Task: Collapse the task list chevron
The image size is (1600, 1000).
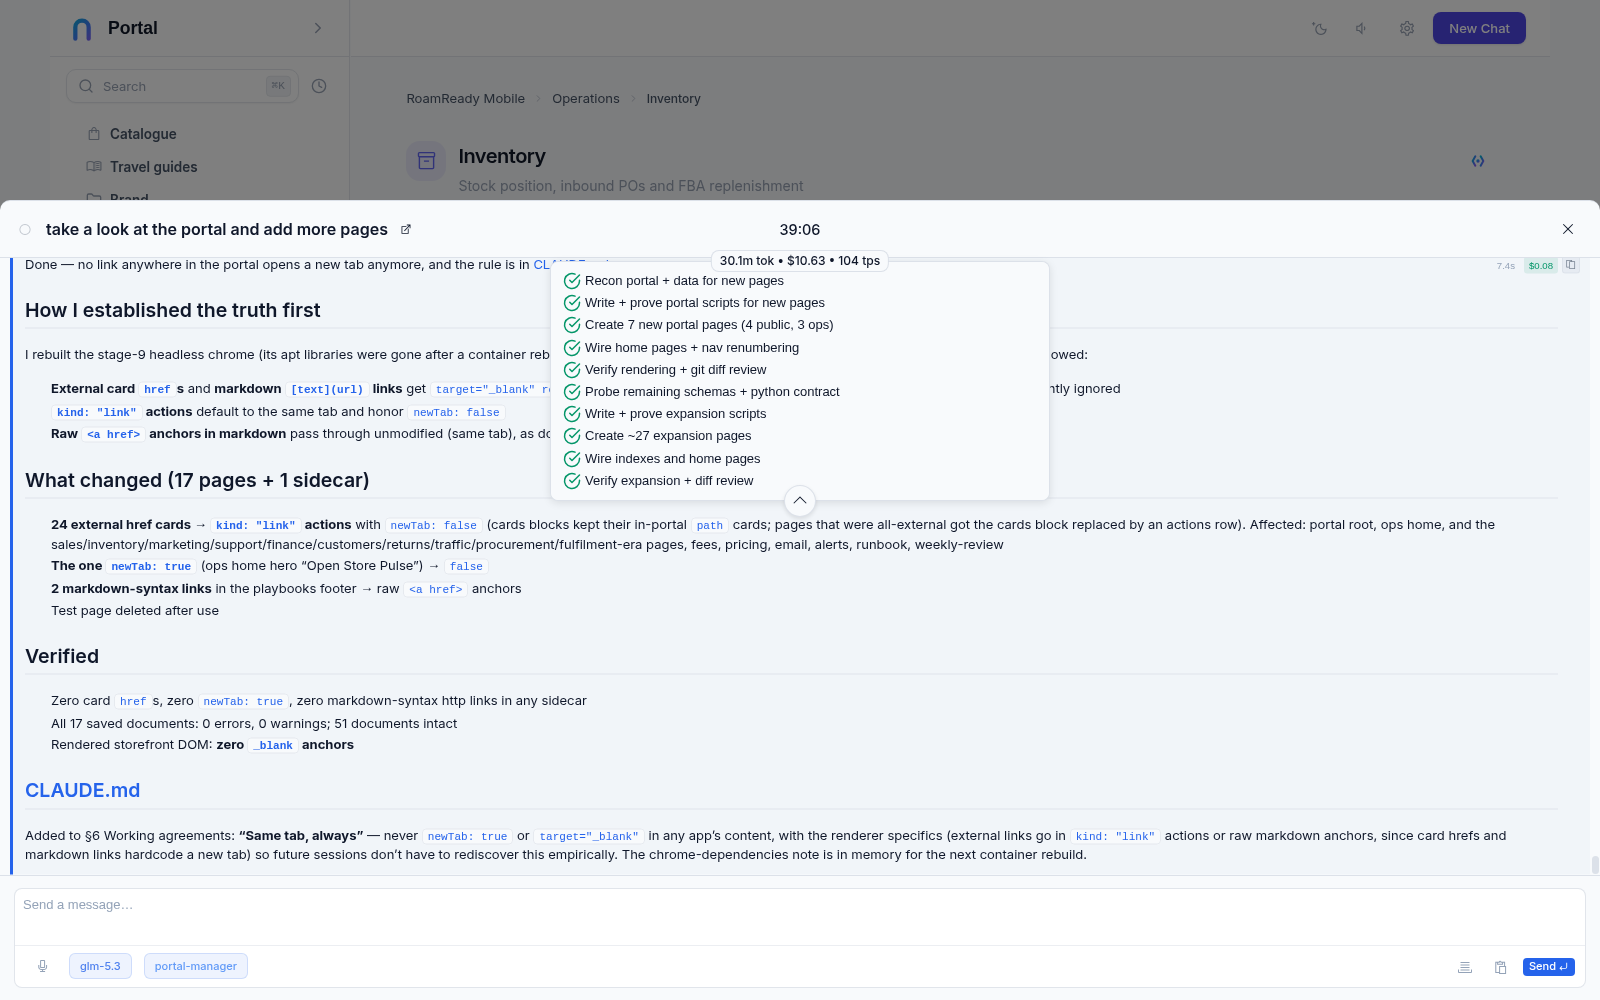Action: 800,500
